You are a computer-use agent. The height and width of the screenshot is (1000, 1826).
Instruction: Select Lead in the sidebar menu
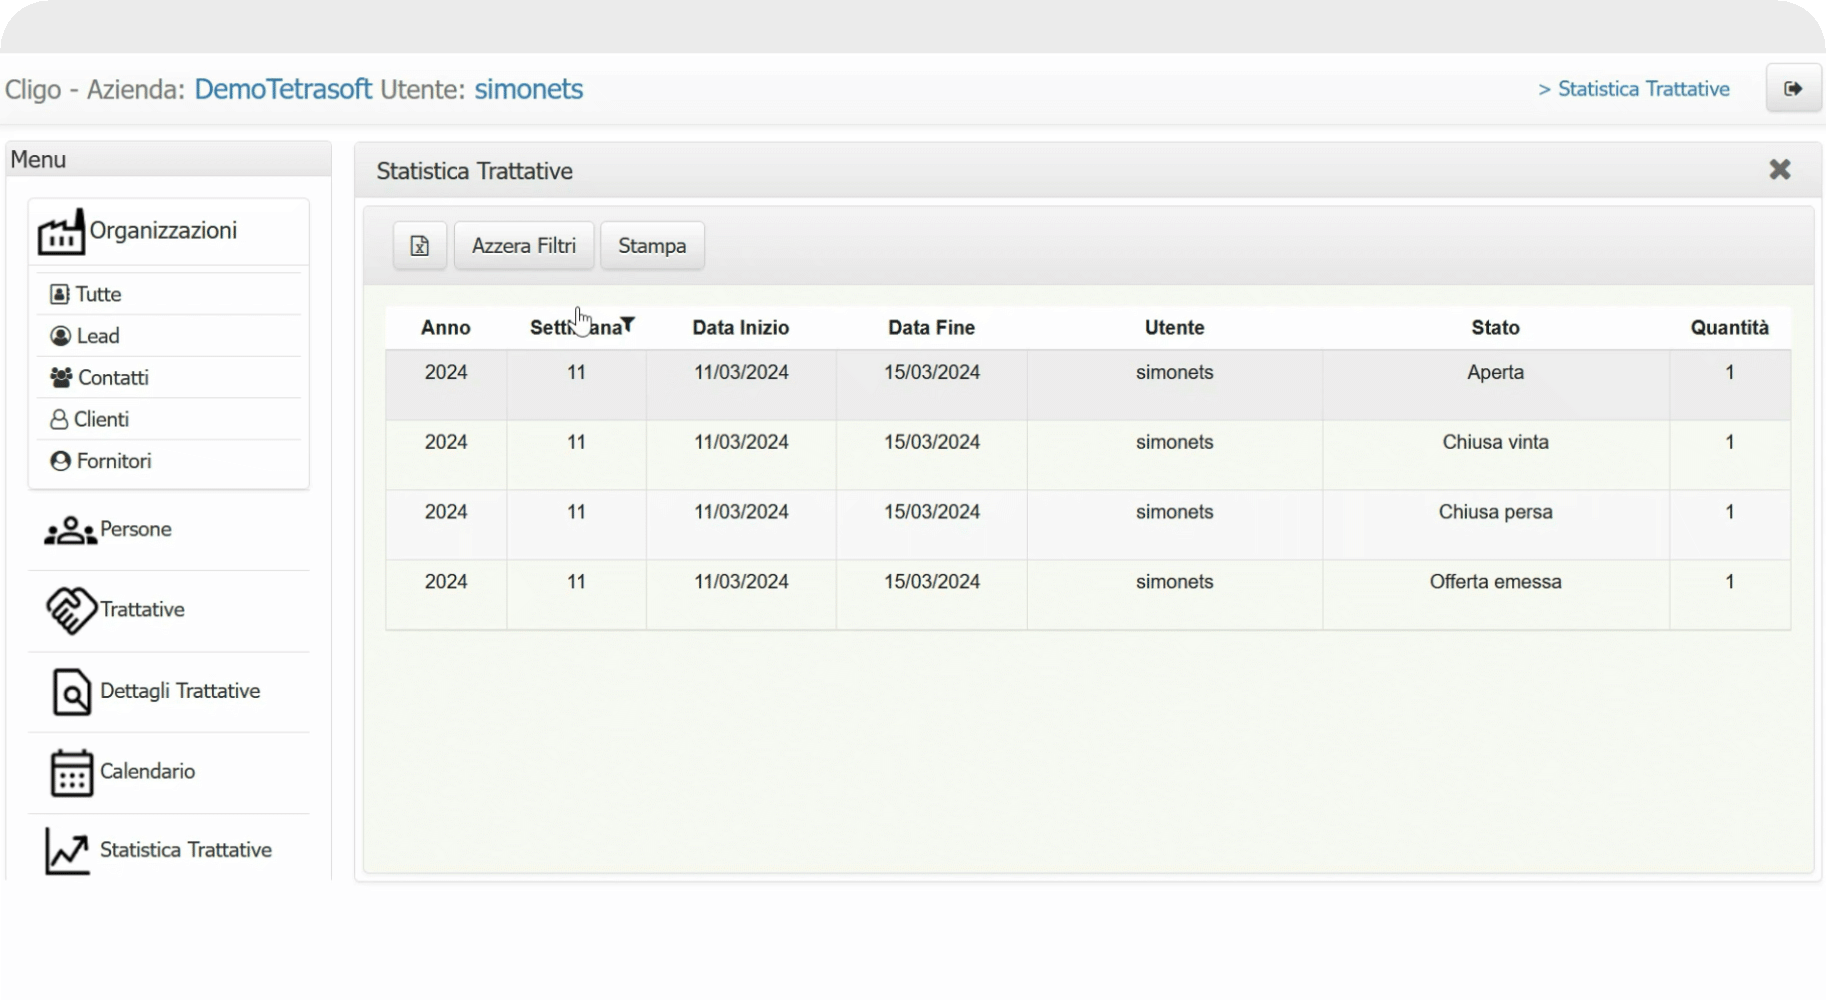tap(97, 336)
